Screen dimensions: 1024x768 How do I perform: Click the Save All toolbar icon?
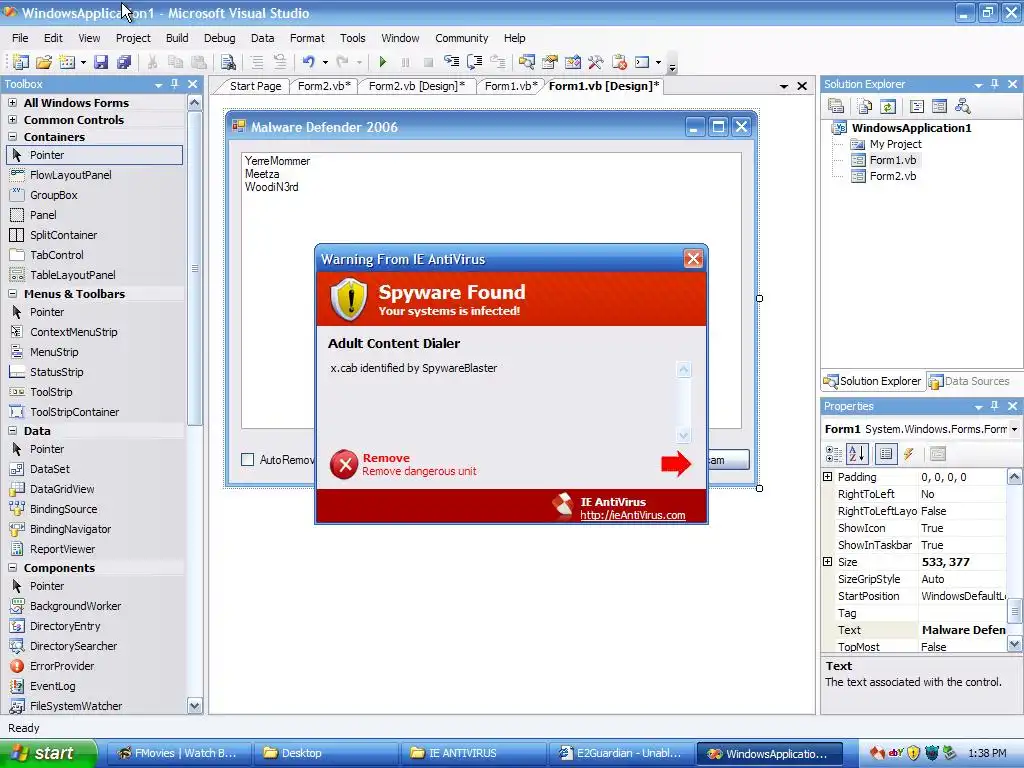pos(123,62)
